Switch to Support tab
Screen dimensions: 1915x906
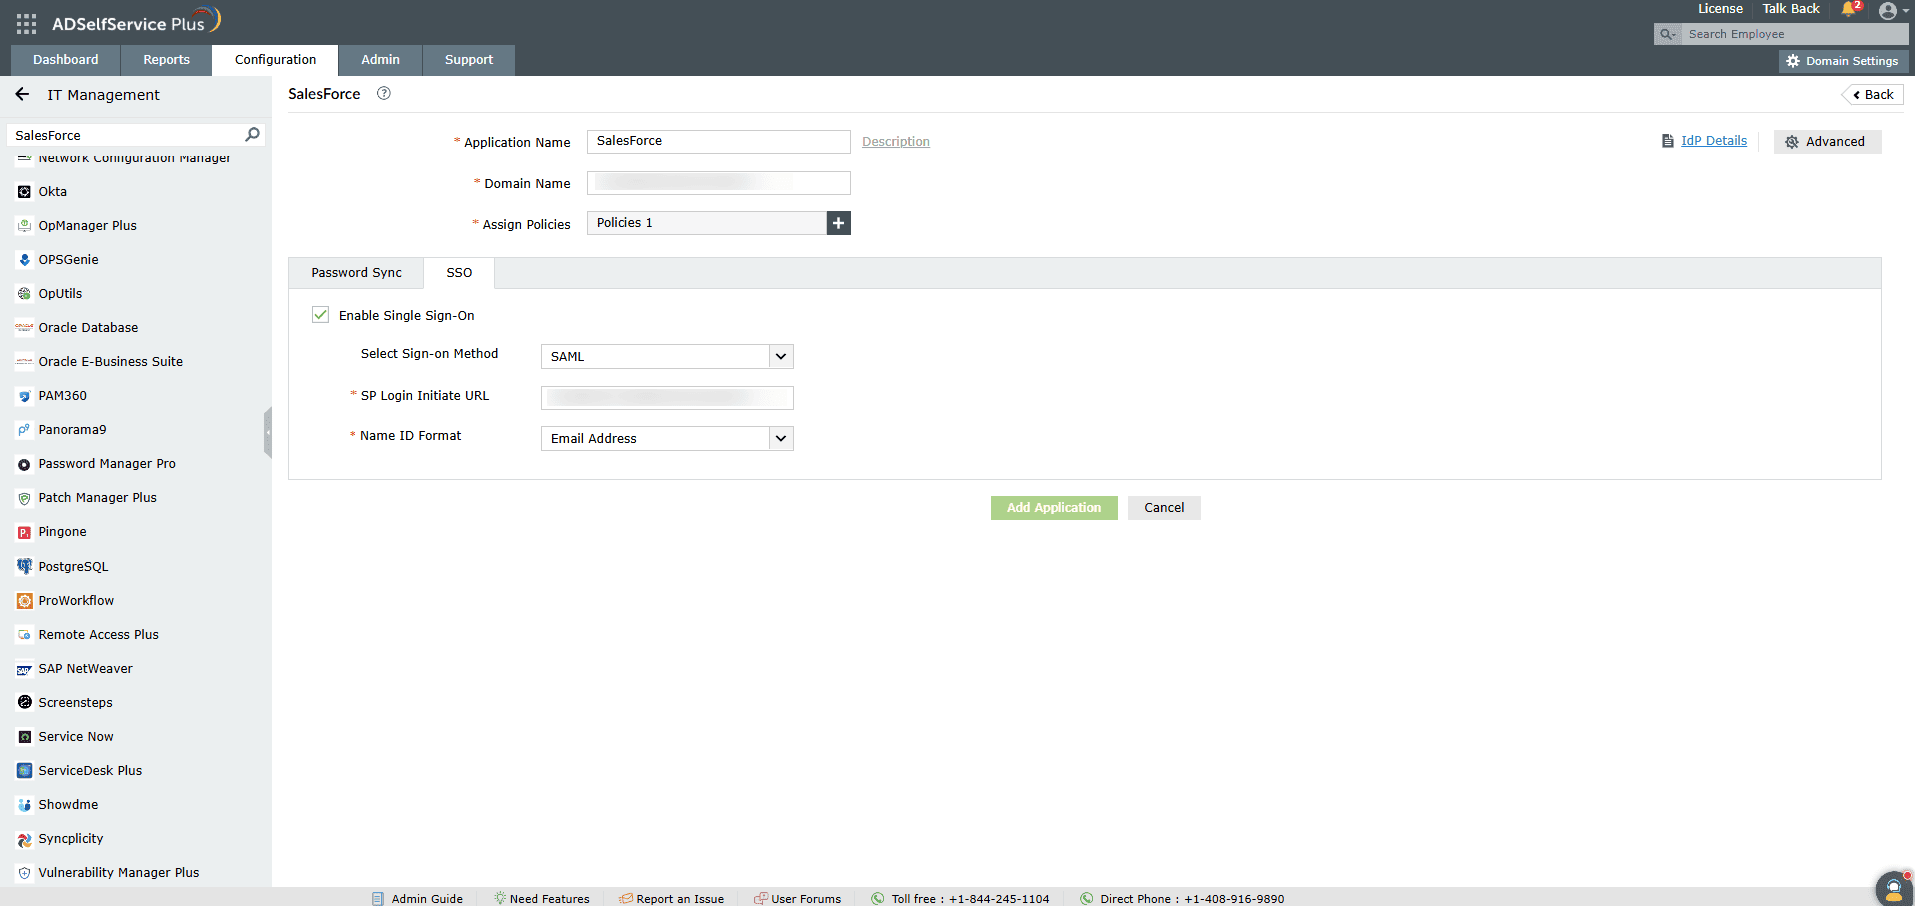click(x=469, y=60)
